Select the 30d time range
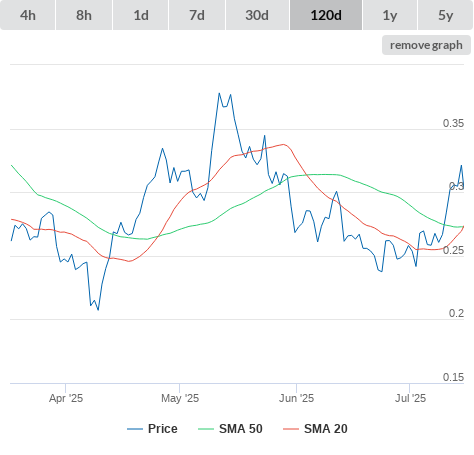This screenshot has width=474, height=455. 257,15
